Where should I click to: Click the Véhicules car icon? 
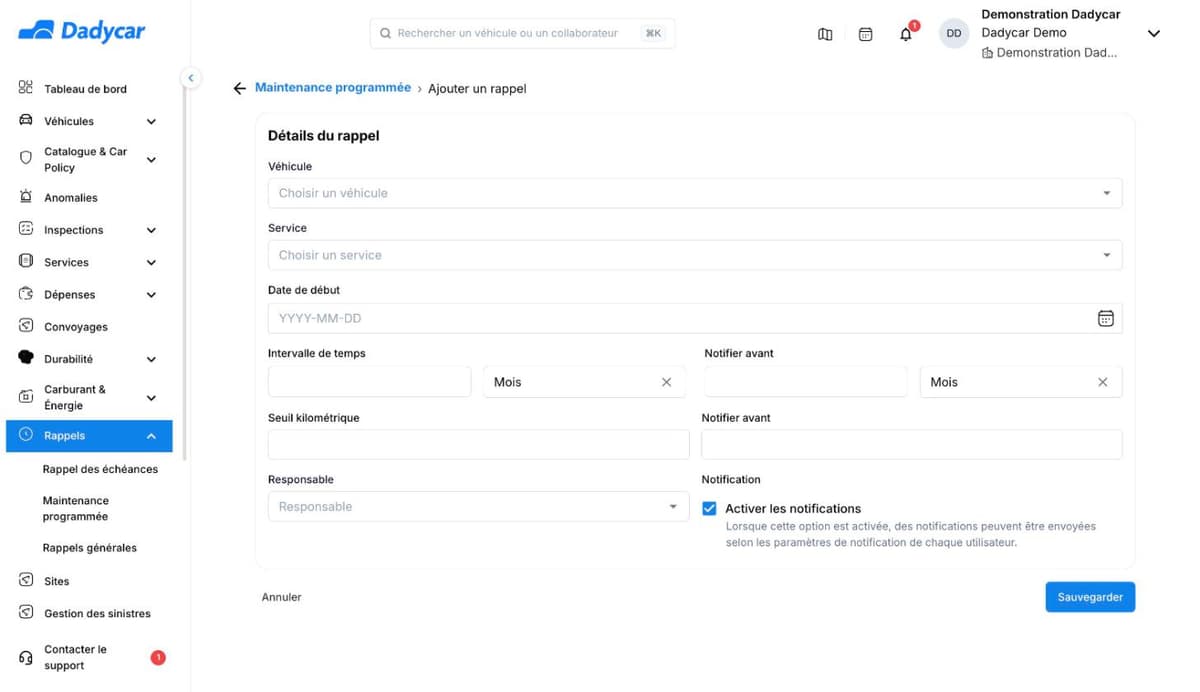(x=26, y=120)
